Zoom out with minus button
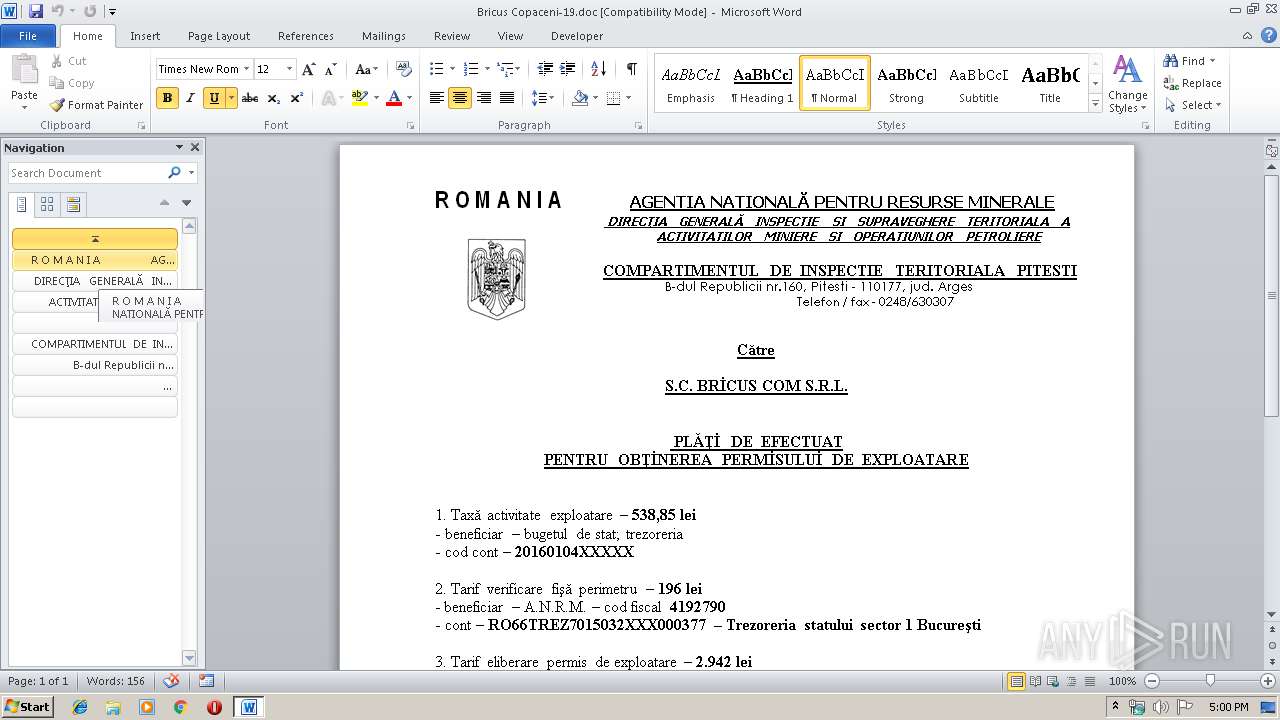1280x720 pixels. [x=1151, y=681]
